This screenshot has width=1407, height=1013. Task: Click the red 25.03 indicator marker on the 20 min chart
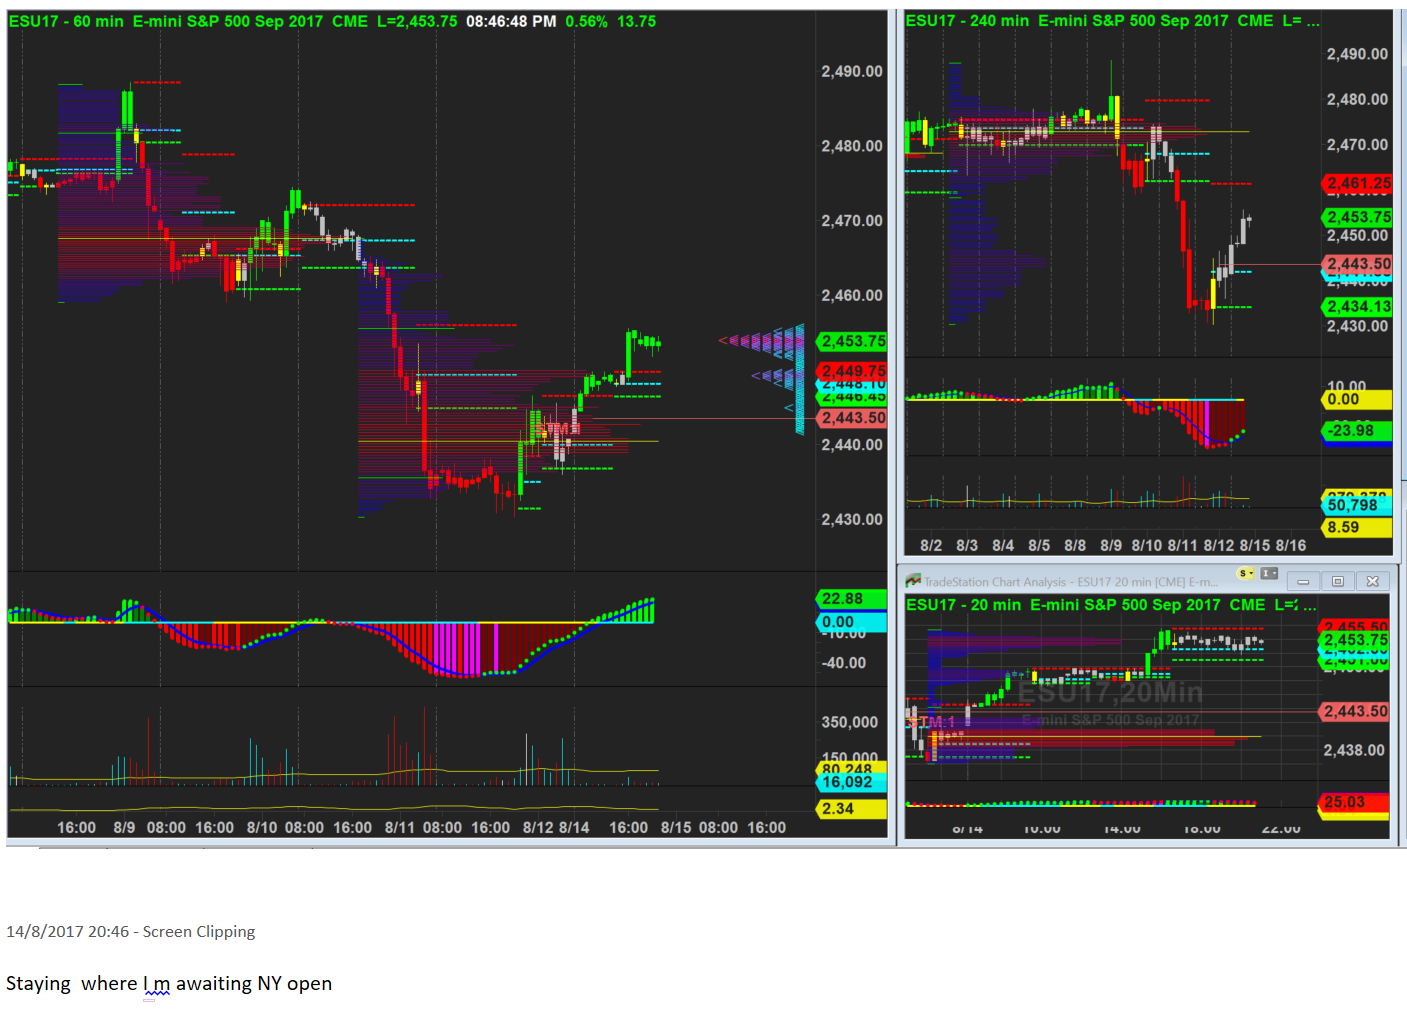1355,802
